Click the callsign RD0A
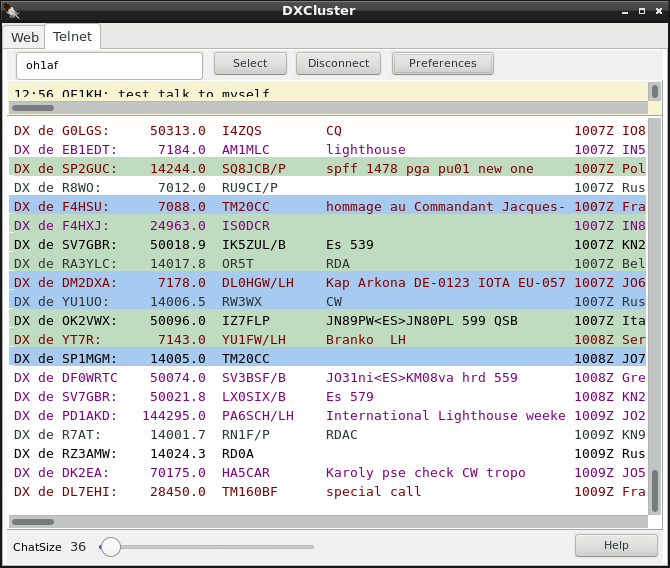This screenshot has height=568, width=670. coord(238,454)
